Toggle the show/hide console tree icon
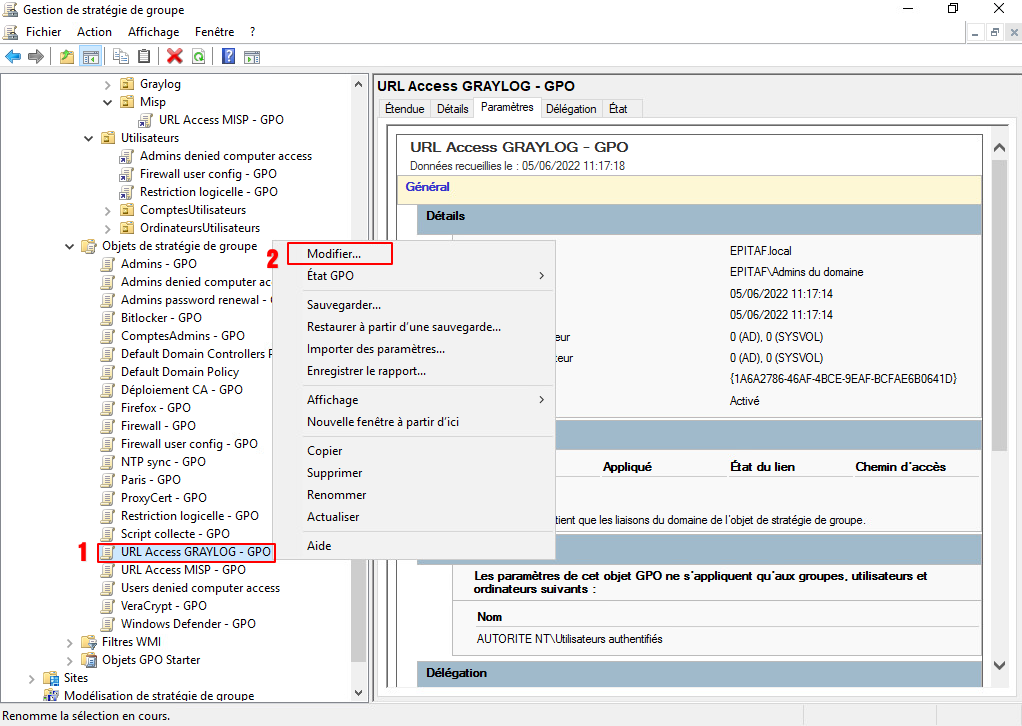 pyautogui.click(x=90, y=57)
